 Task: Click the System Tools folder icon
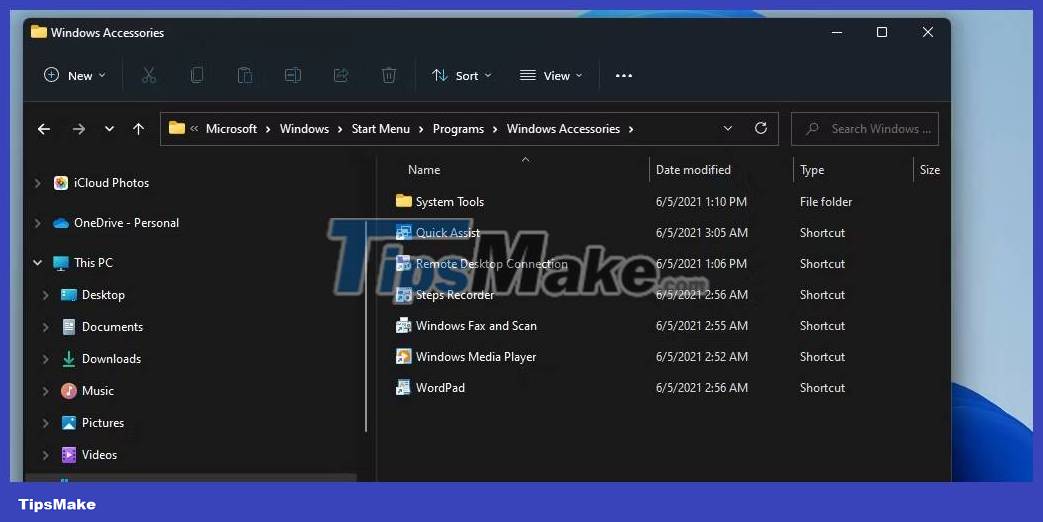pyautogui.click(x=403, y=201)
